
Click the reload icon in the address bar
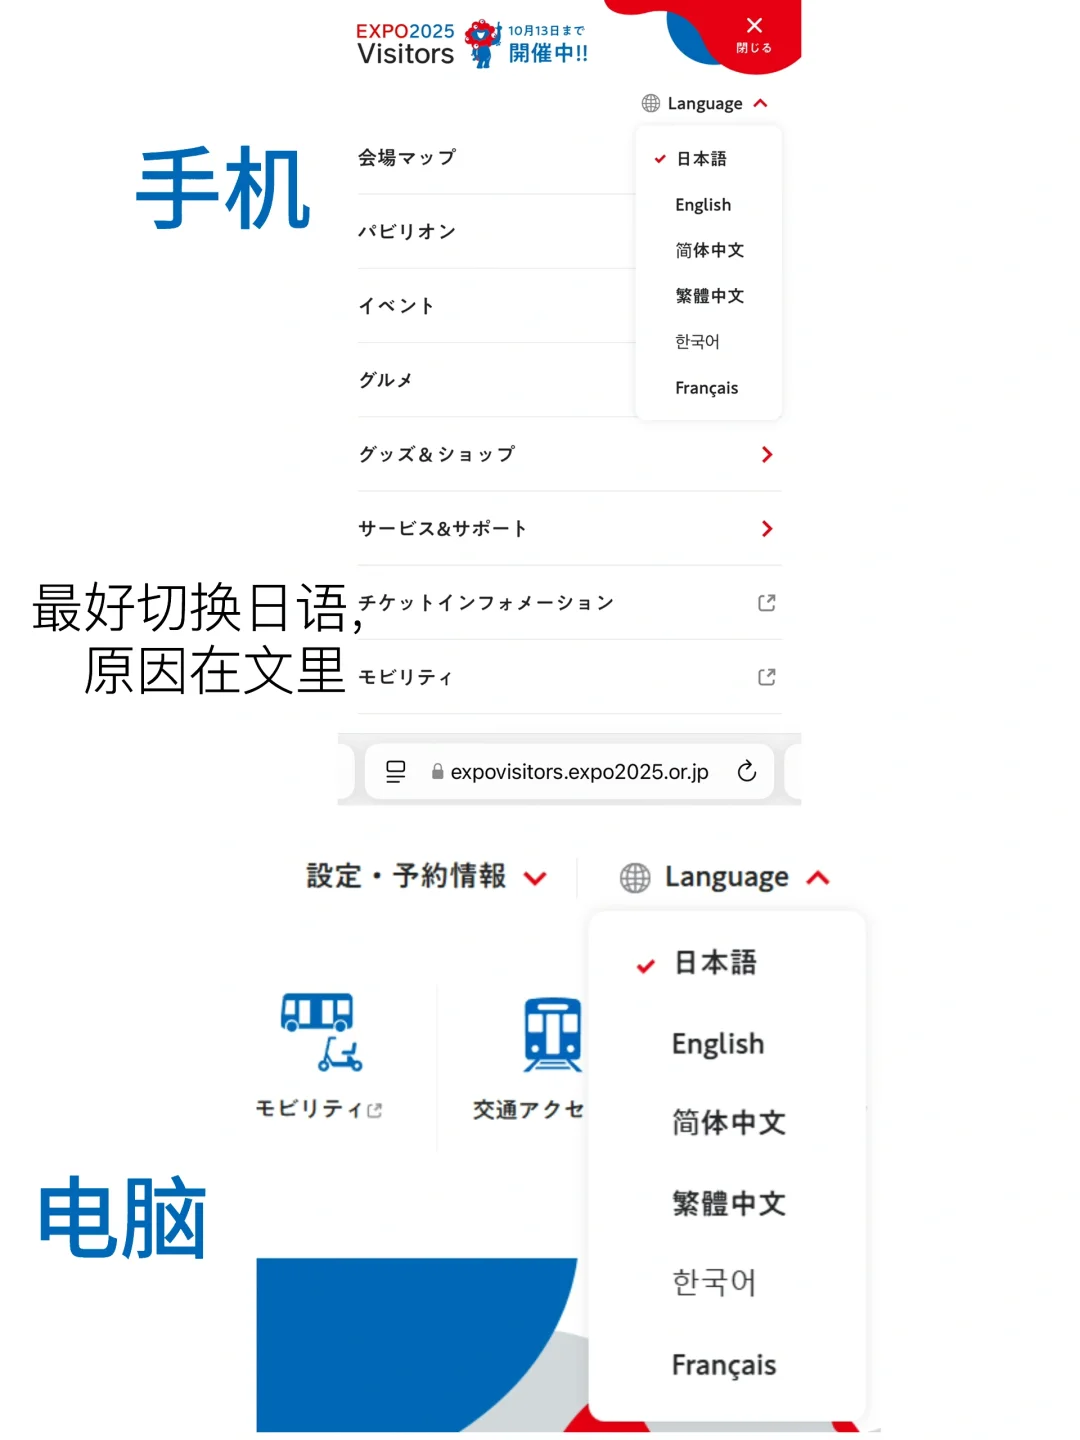(x=746, y=771)
